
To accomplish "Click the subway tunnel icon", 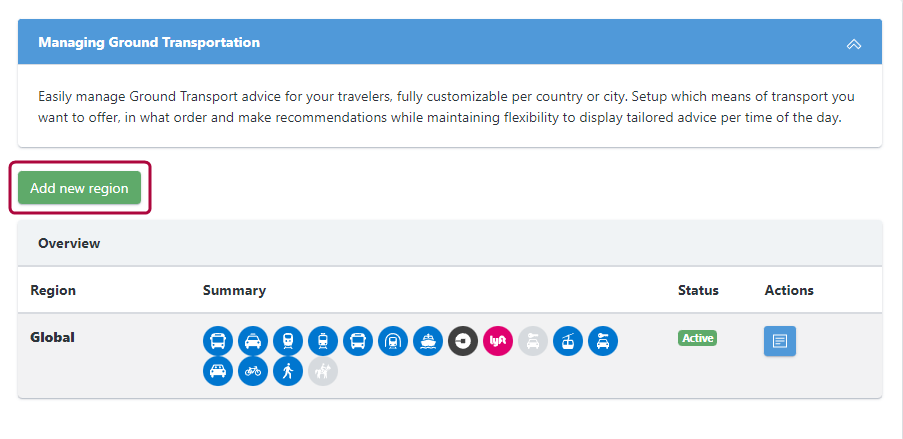I will 393,341.
